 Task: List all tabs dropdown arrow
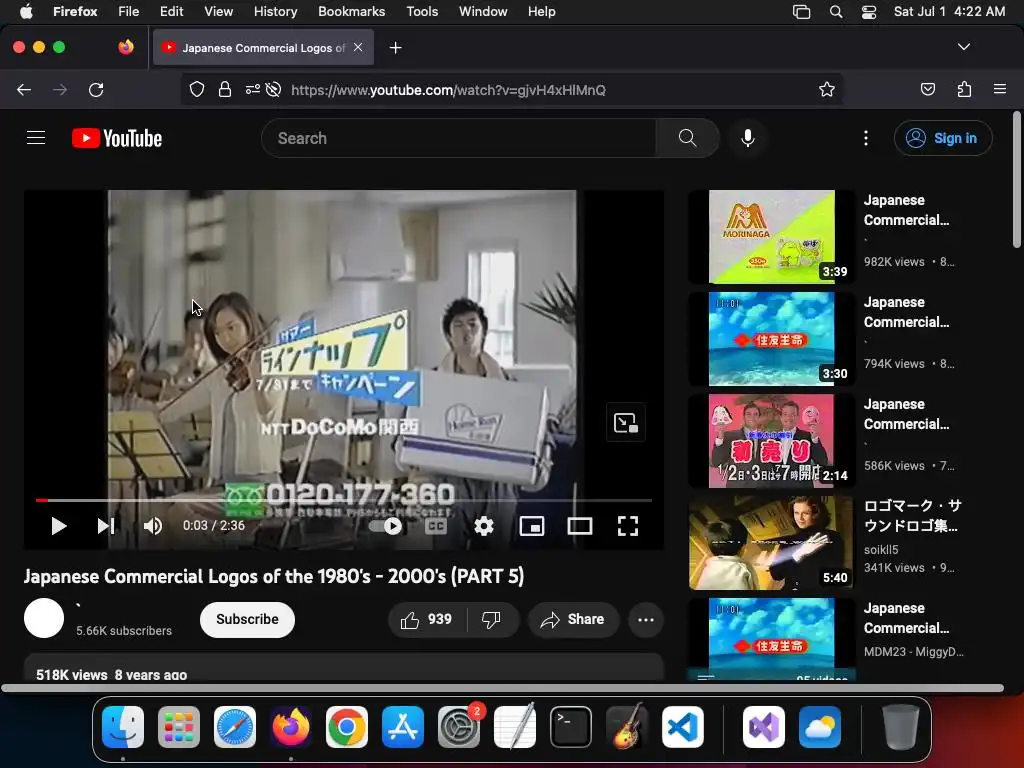click(964, 47)
